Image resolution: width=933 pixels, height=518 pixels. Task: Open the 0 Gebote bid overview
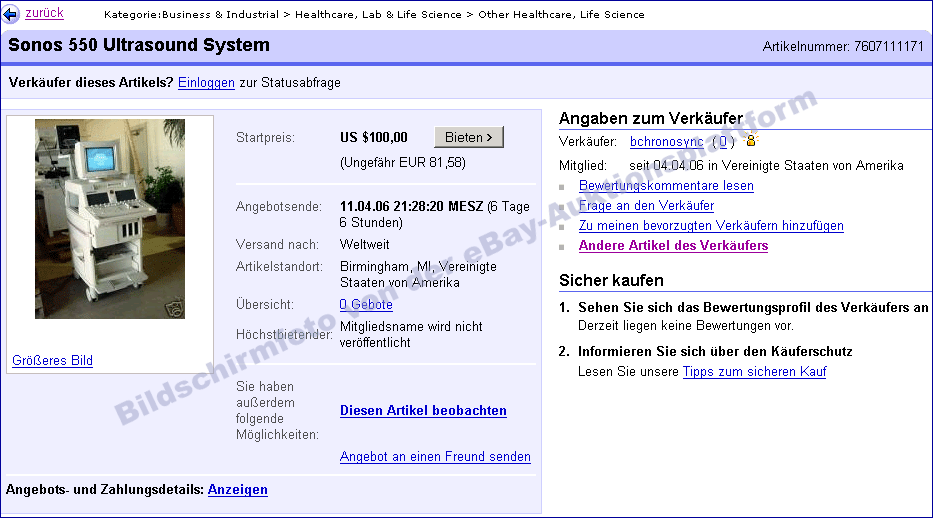pos(366,304)
